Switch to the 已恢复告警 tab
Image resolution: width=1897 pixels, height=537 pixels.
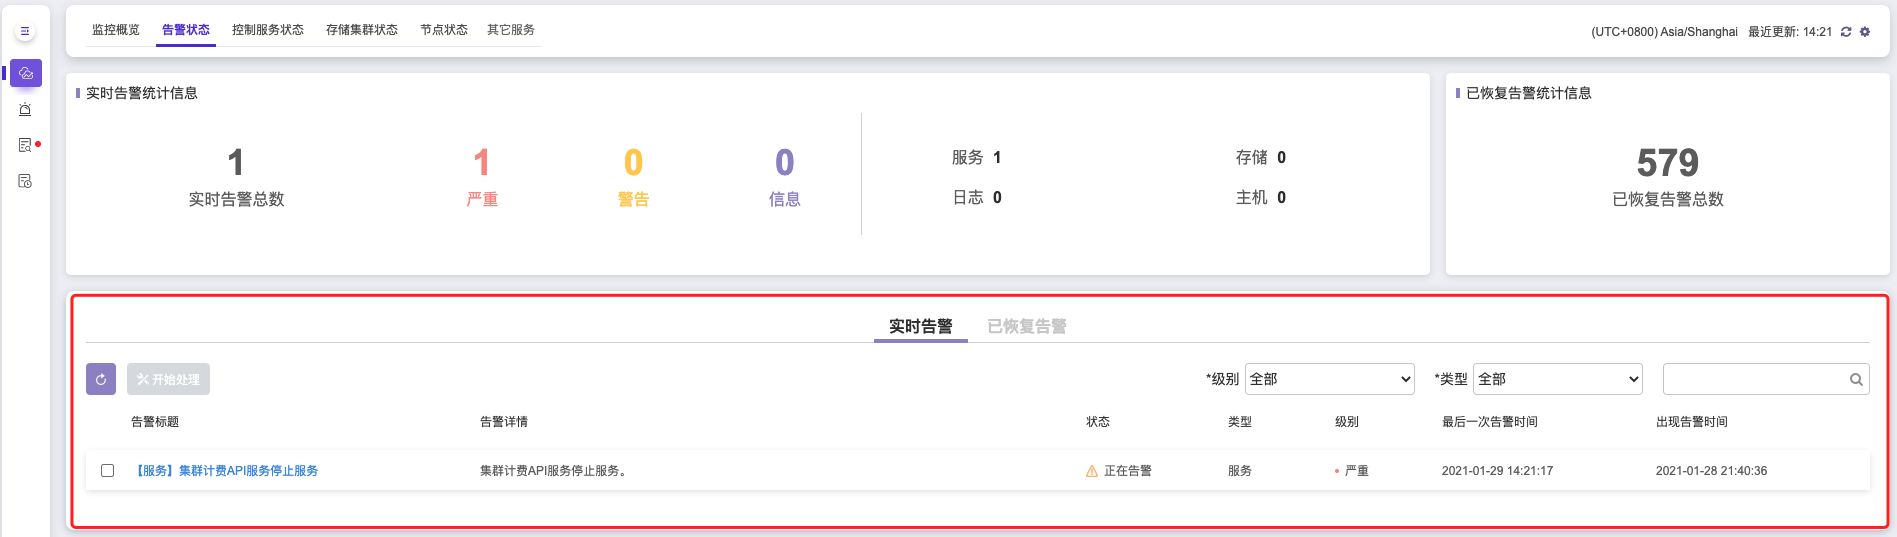[1026, 326]
